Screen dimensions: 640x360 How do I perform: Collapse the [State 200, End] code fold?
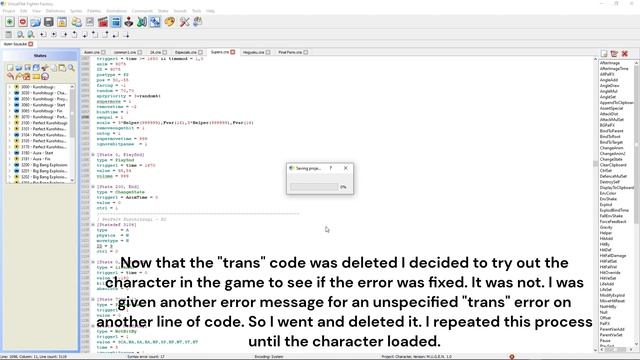click(93, 187)
